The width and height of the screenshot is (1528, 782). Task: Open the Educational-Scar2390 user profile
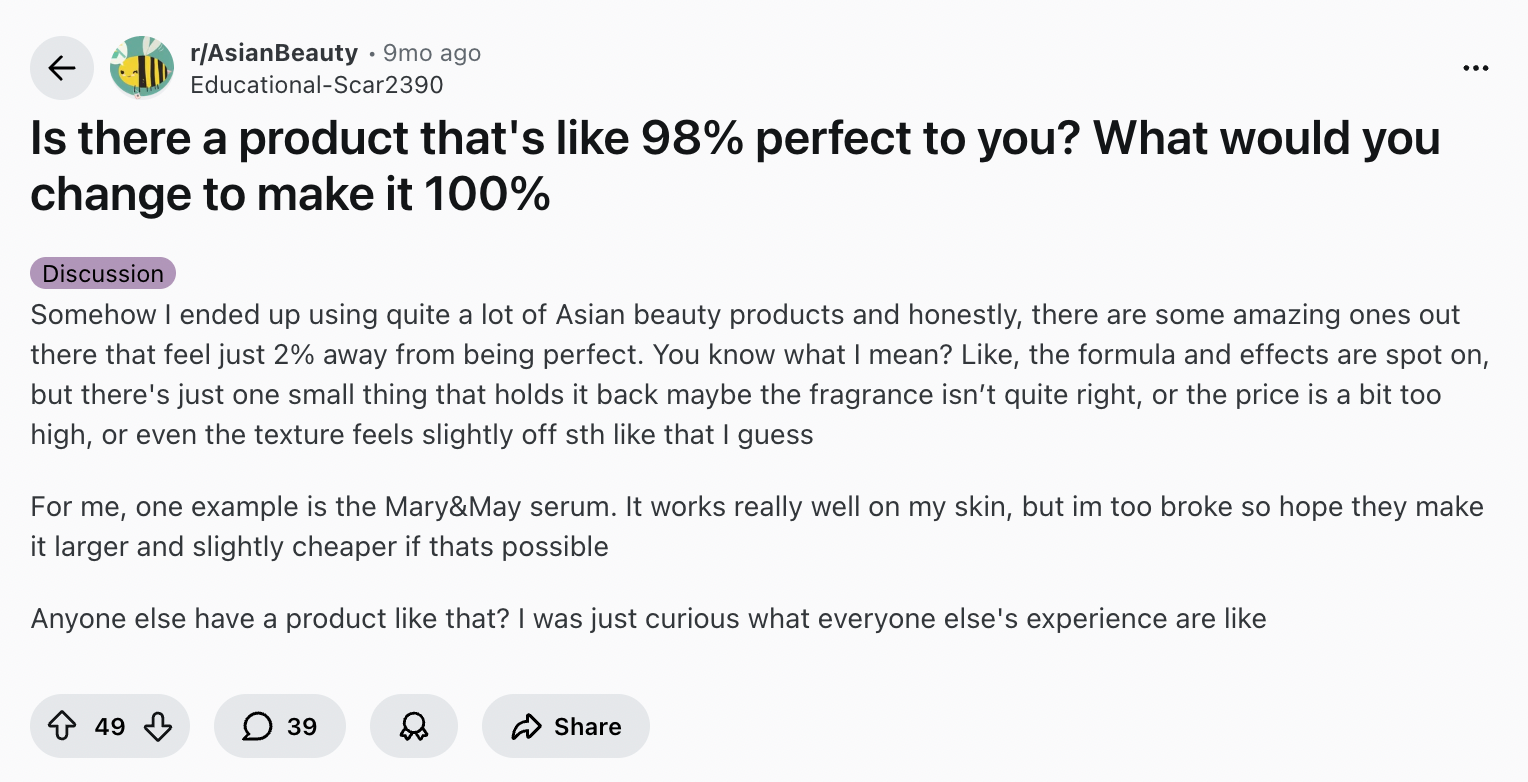tap(316, 84)
